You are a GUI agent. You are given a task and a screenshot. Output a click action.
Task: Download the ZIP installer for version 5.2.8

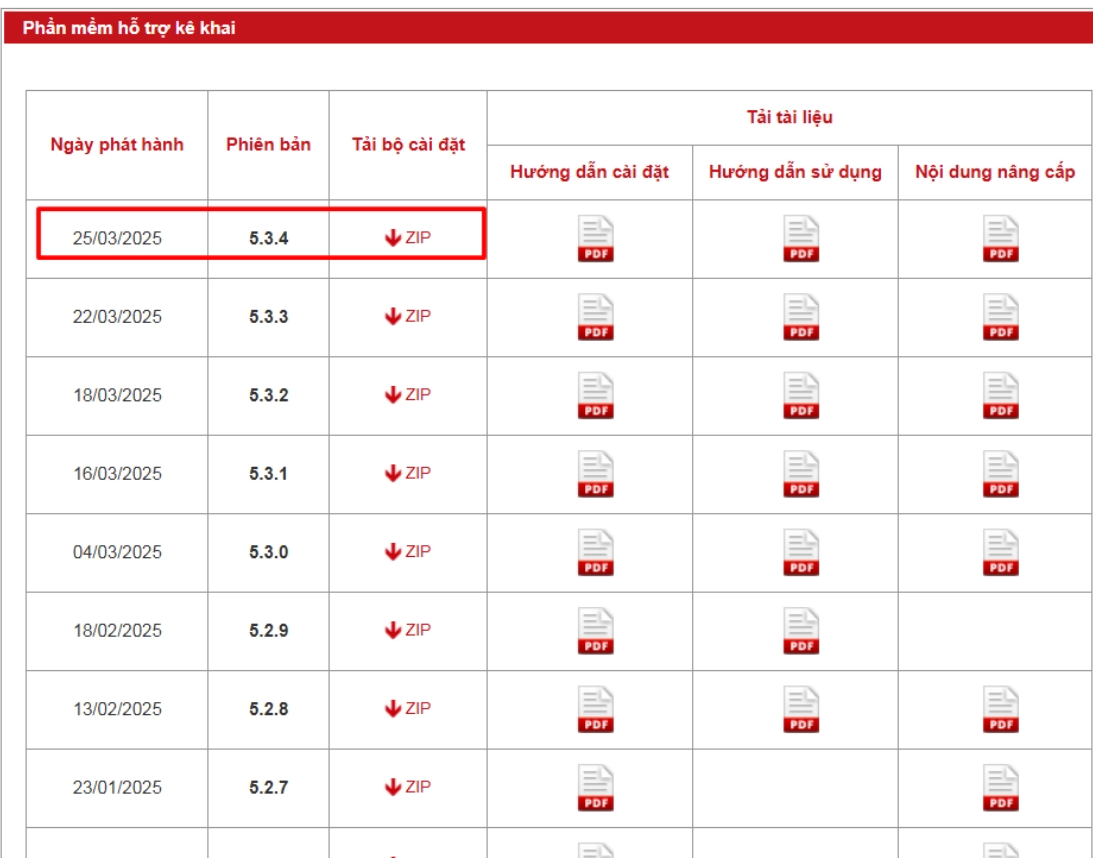(x=408, y=708)
